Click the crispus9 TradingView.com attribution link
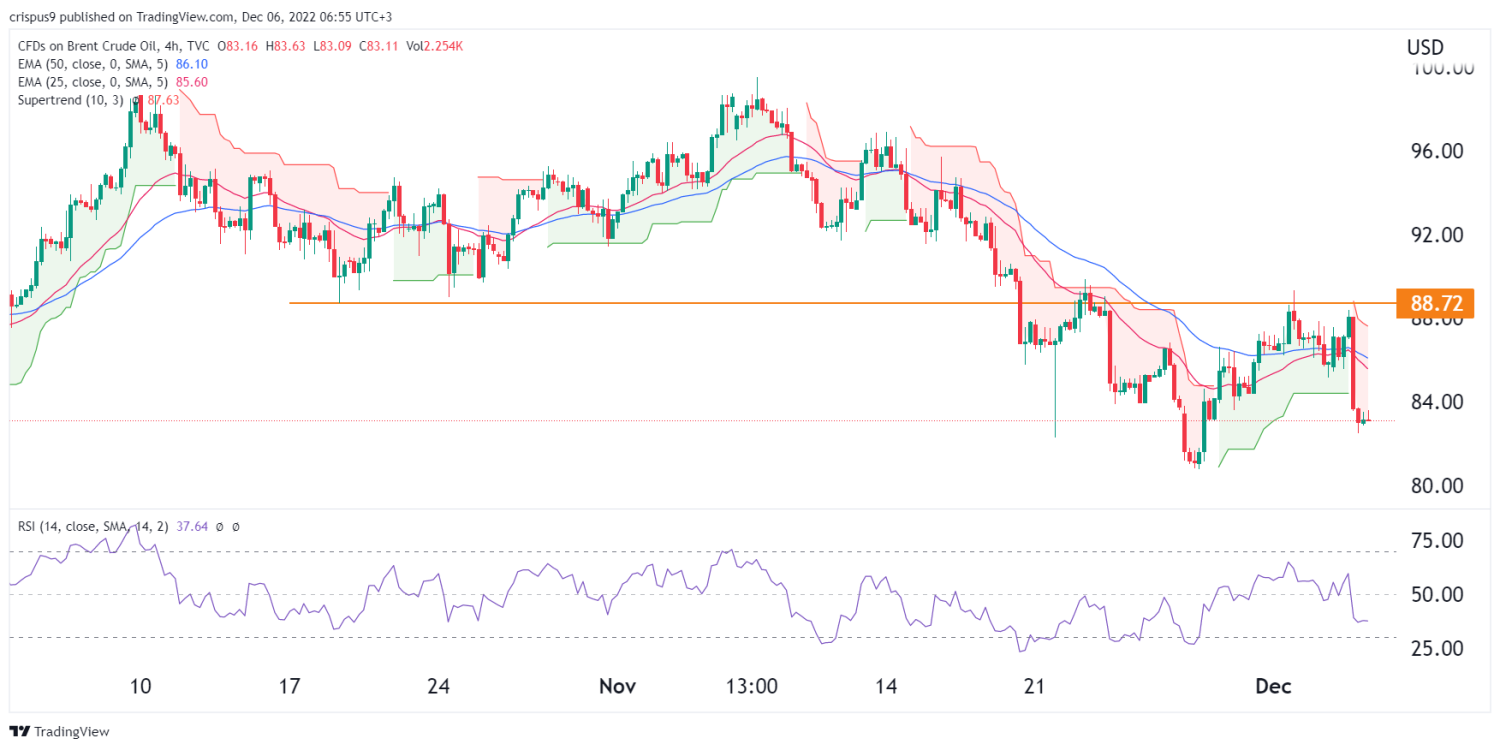The width and height of the screenshot is (1500, 750). 120,16
